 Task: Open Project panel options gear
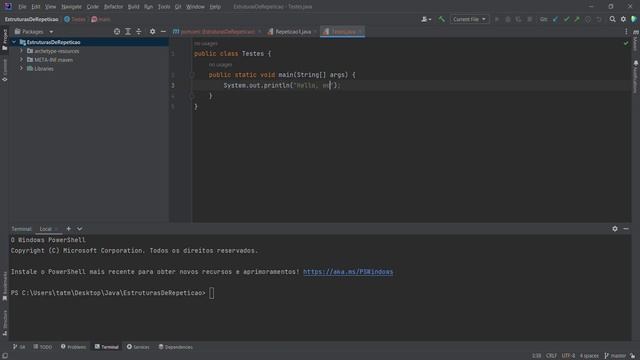(152, 31)
